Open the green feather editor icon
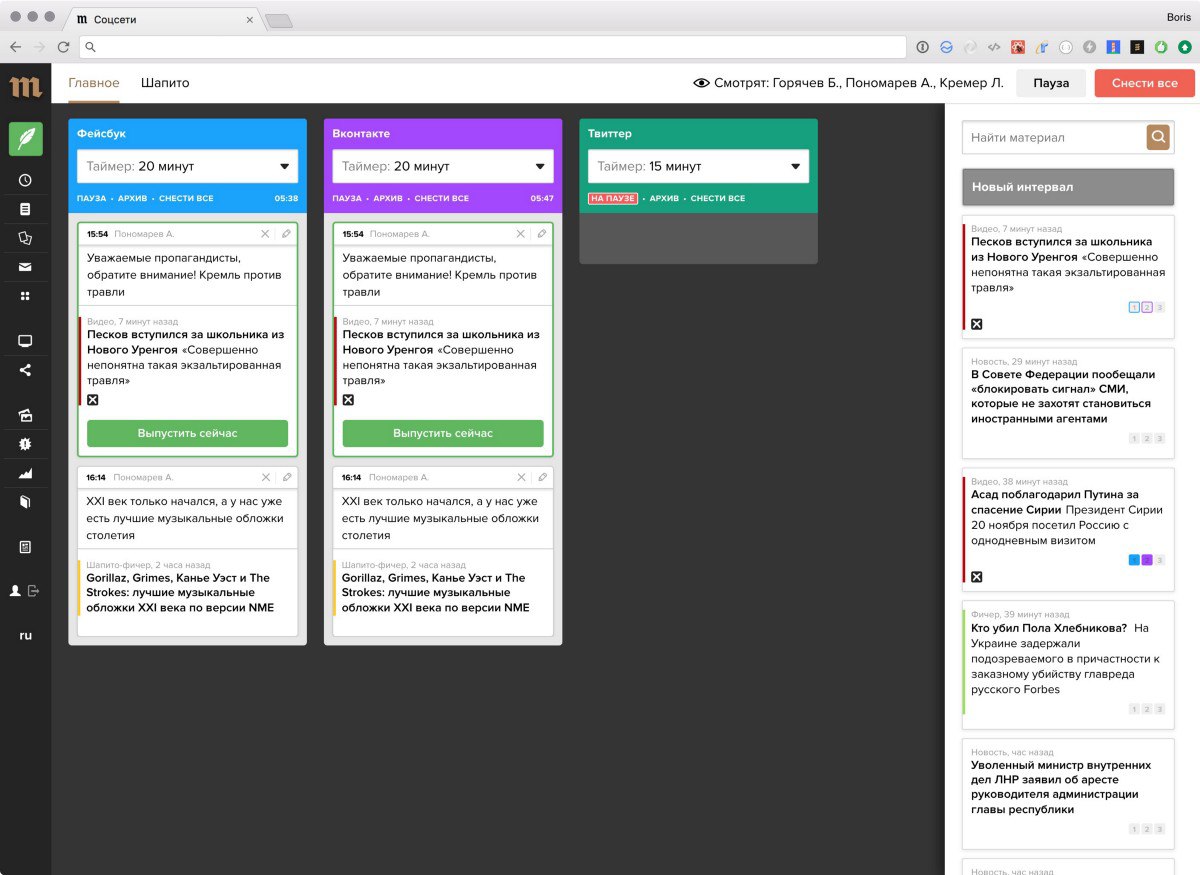The height and width of the screenshot is (875, 1200). click(x=25, y=138)
